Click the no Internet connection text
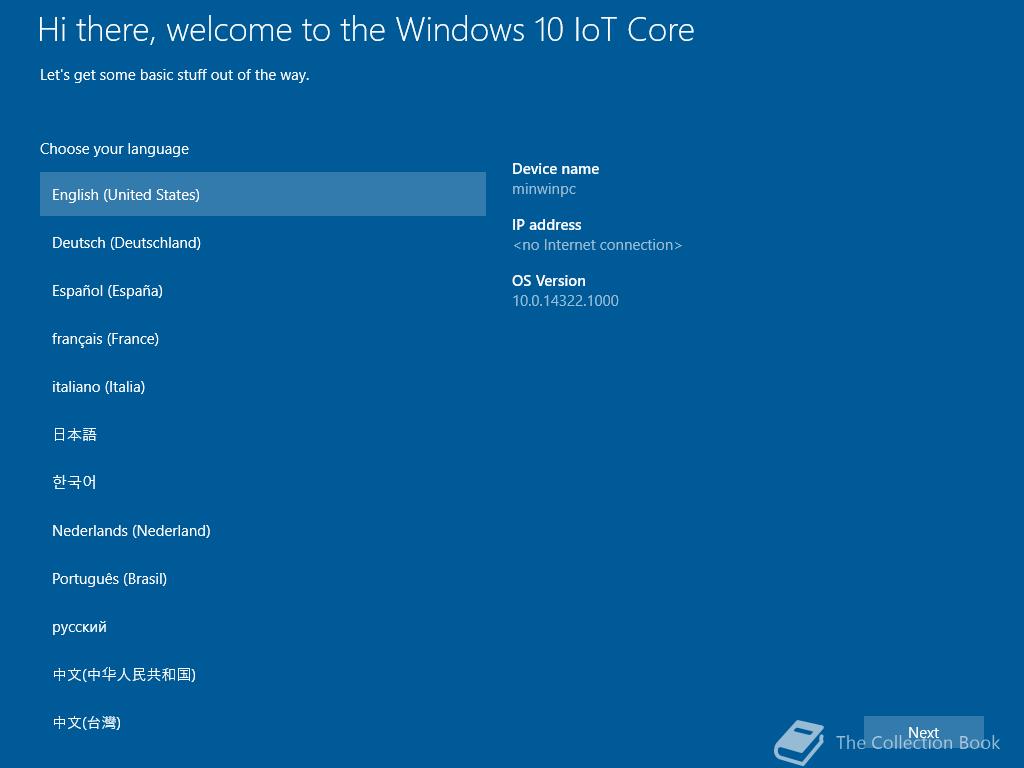 click(x=597, y=245)
